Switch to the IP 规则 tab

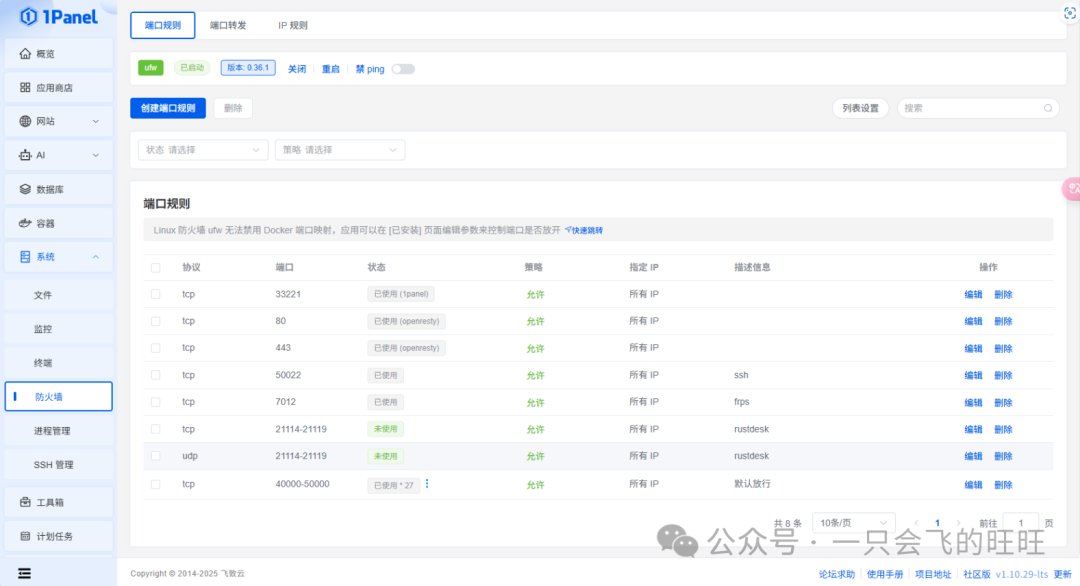292,25
